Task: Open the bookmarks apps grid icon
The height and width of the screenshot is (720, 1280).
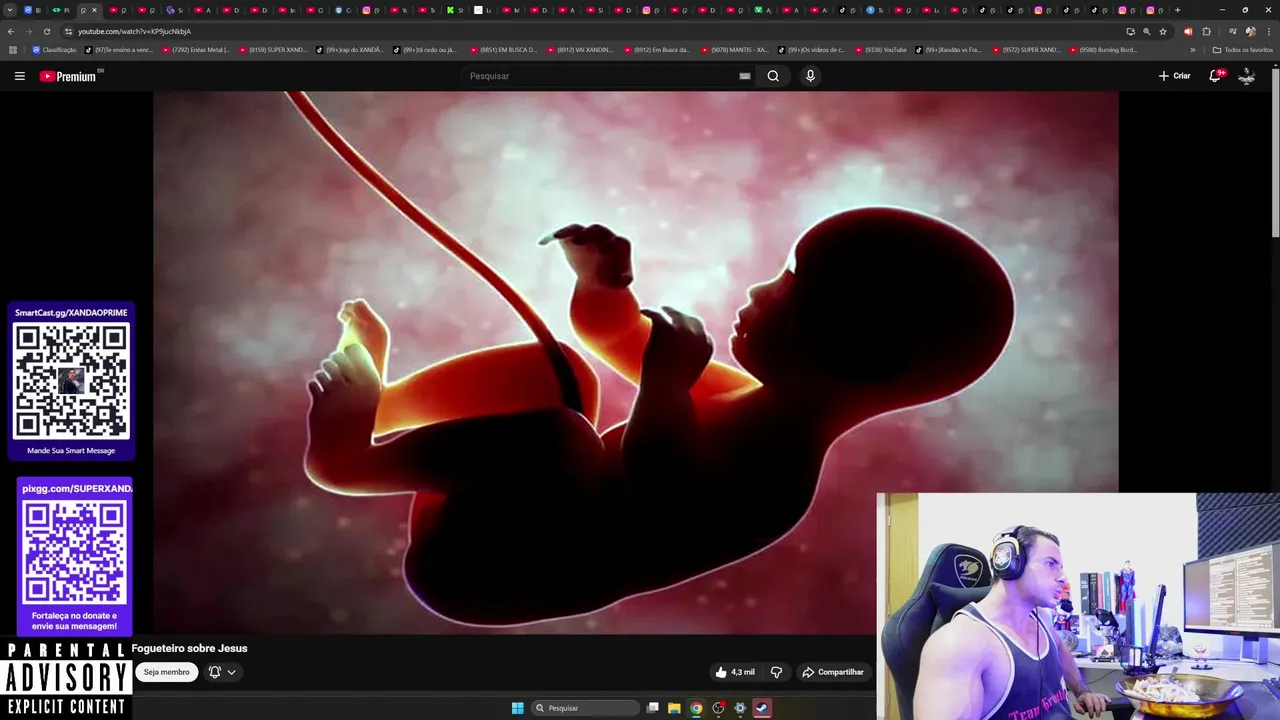Action: pos(13,50)
